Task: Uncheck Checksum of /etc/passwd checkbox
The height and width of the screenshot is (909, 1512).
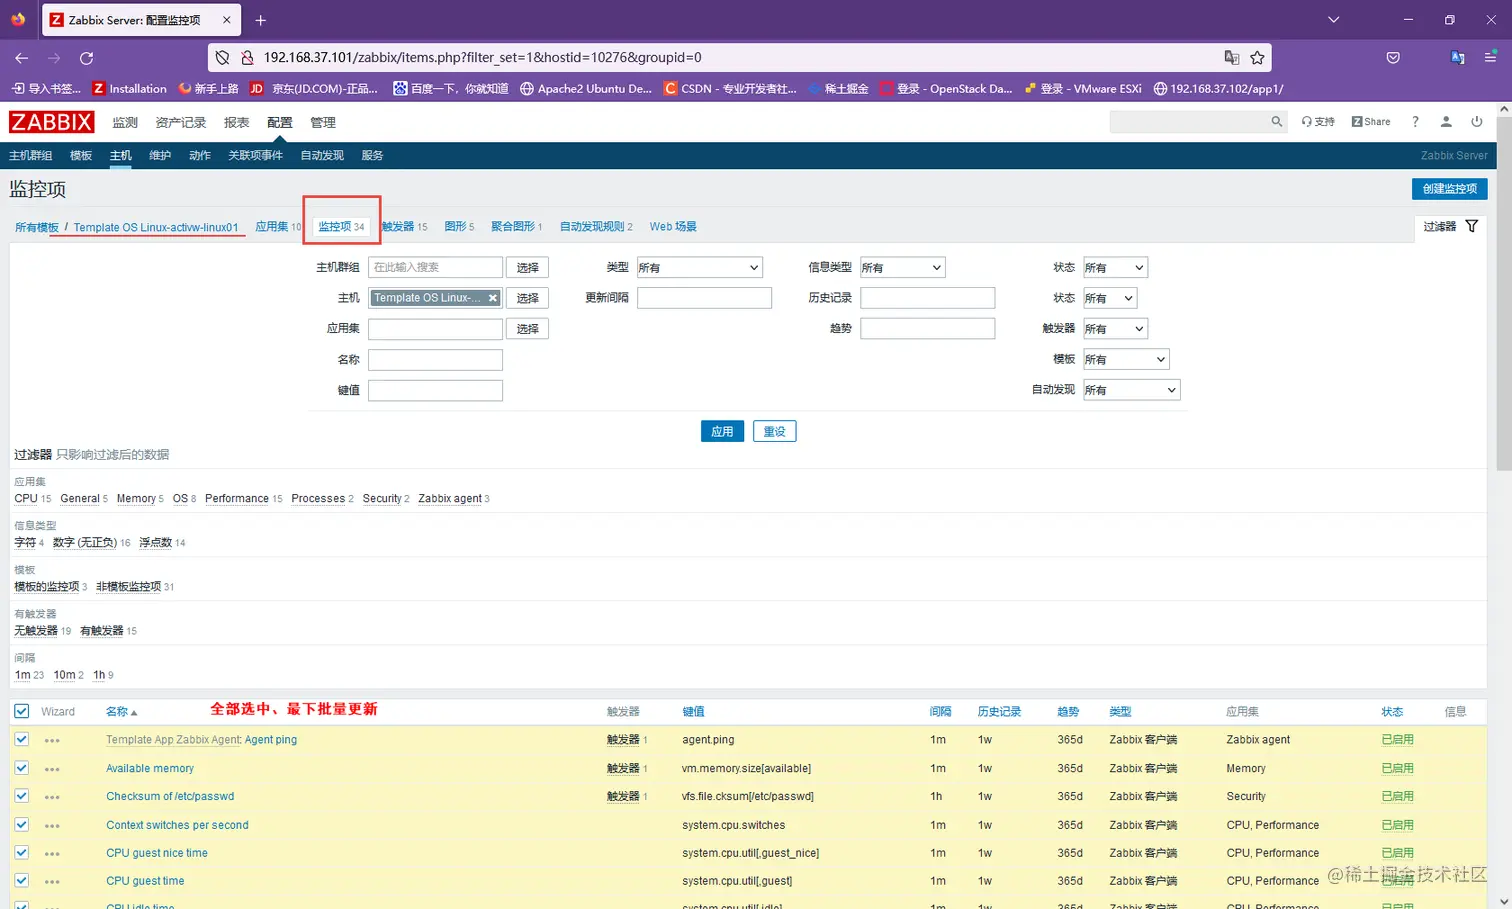Action: (x=22, y=796)
